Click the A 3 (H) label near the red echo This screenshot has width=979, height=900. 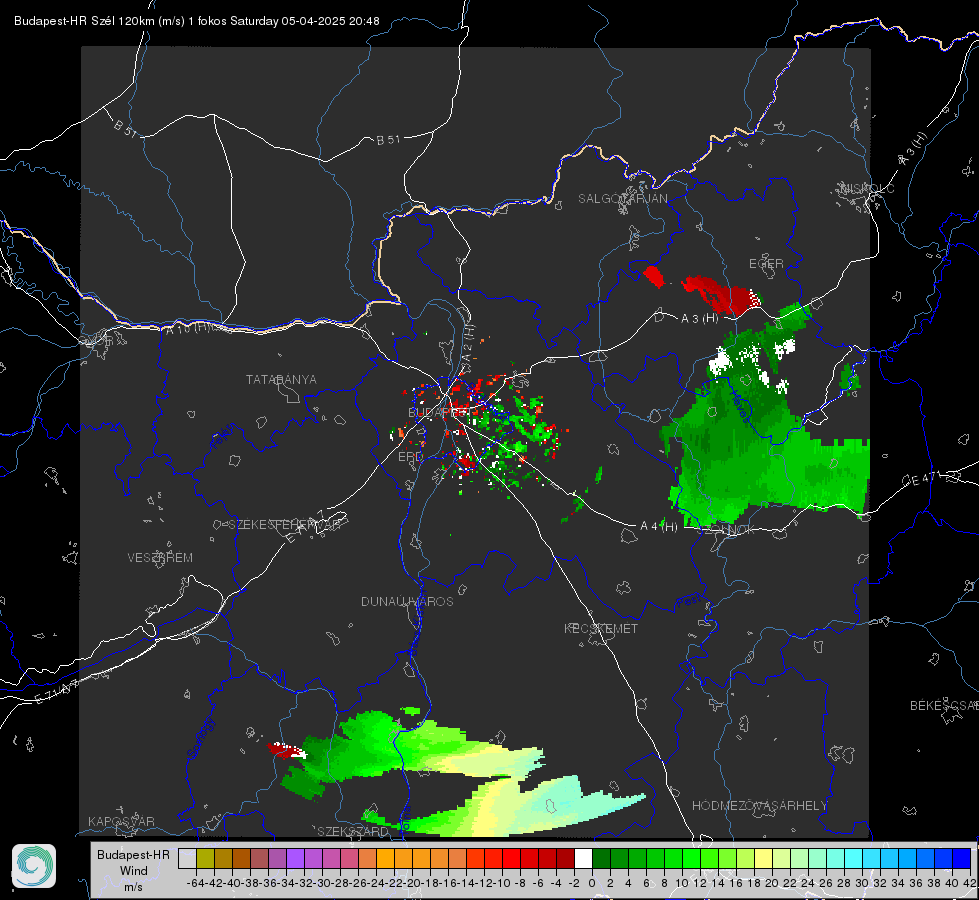(699, 318)
